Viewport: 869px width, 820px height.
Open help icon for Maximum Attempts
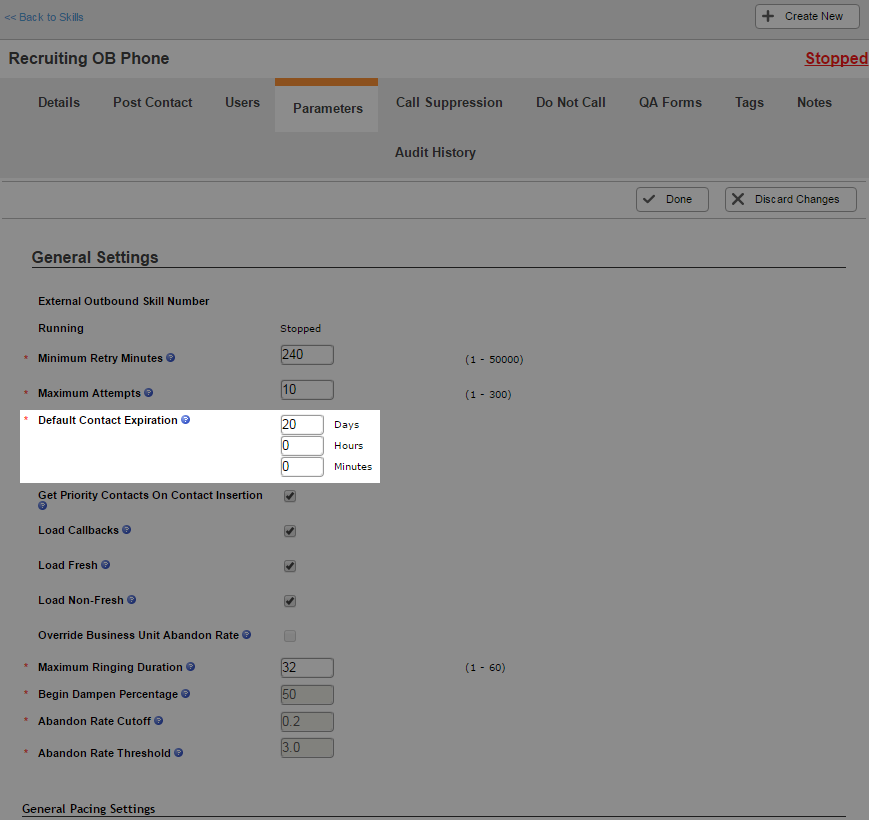click(149, 393)
